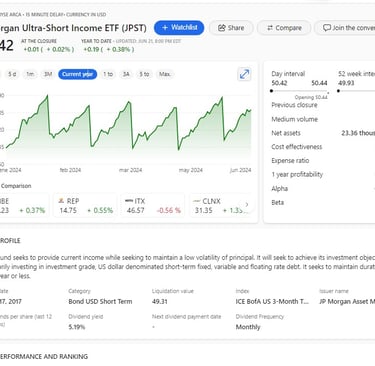Click the Expense ratio label
375x366 pixels.
tap(290, 161)
